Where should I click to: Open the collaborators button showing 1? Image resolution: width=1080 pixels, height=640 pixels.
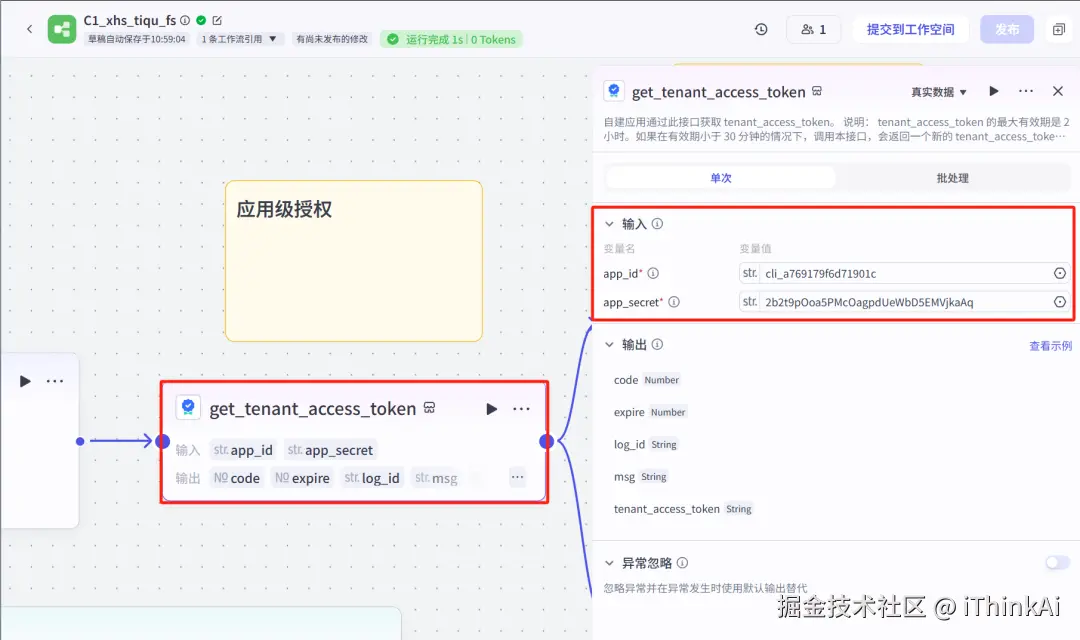813,29
